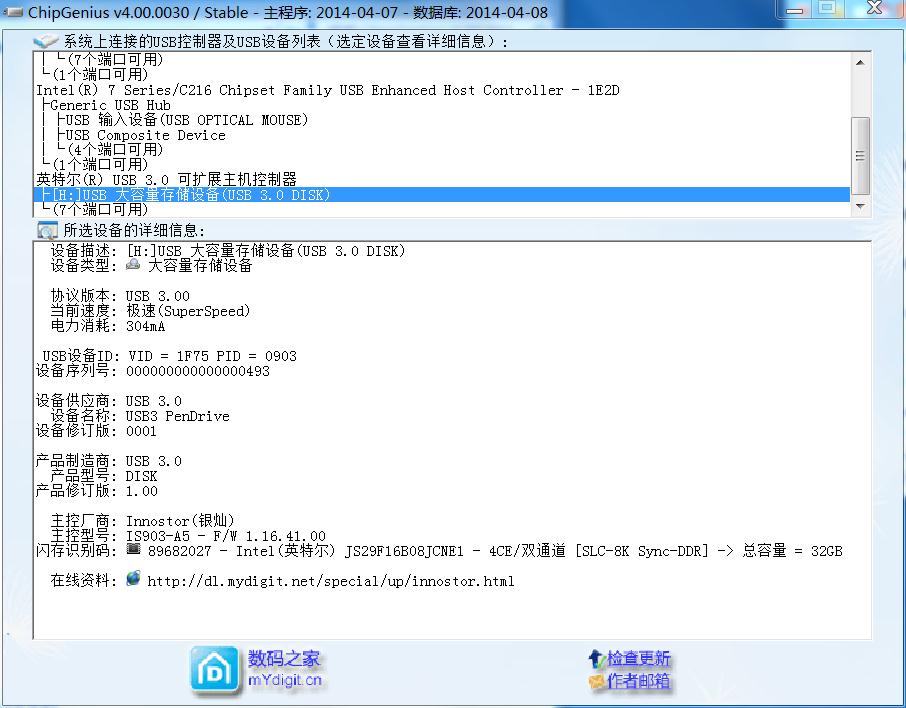Open the 作者邮箱 link
The width and height of the screenshot is (906, 708).
638,681
